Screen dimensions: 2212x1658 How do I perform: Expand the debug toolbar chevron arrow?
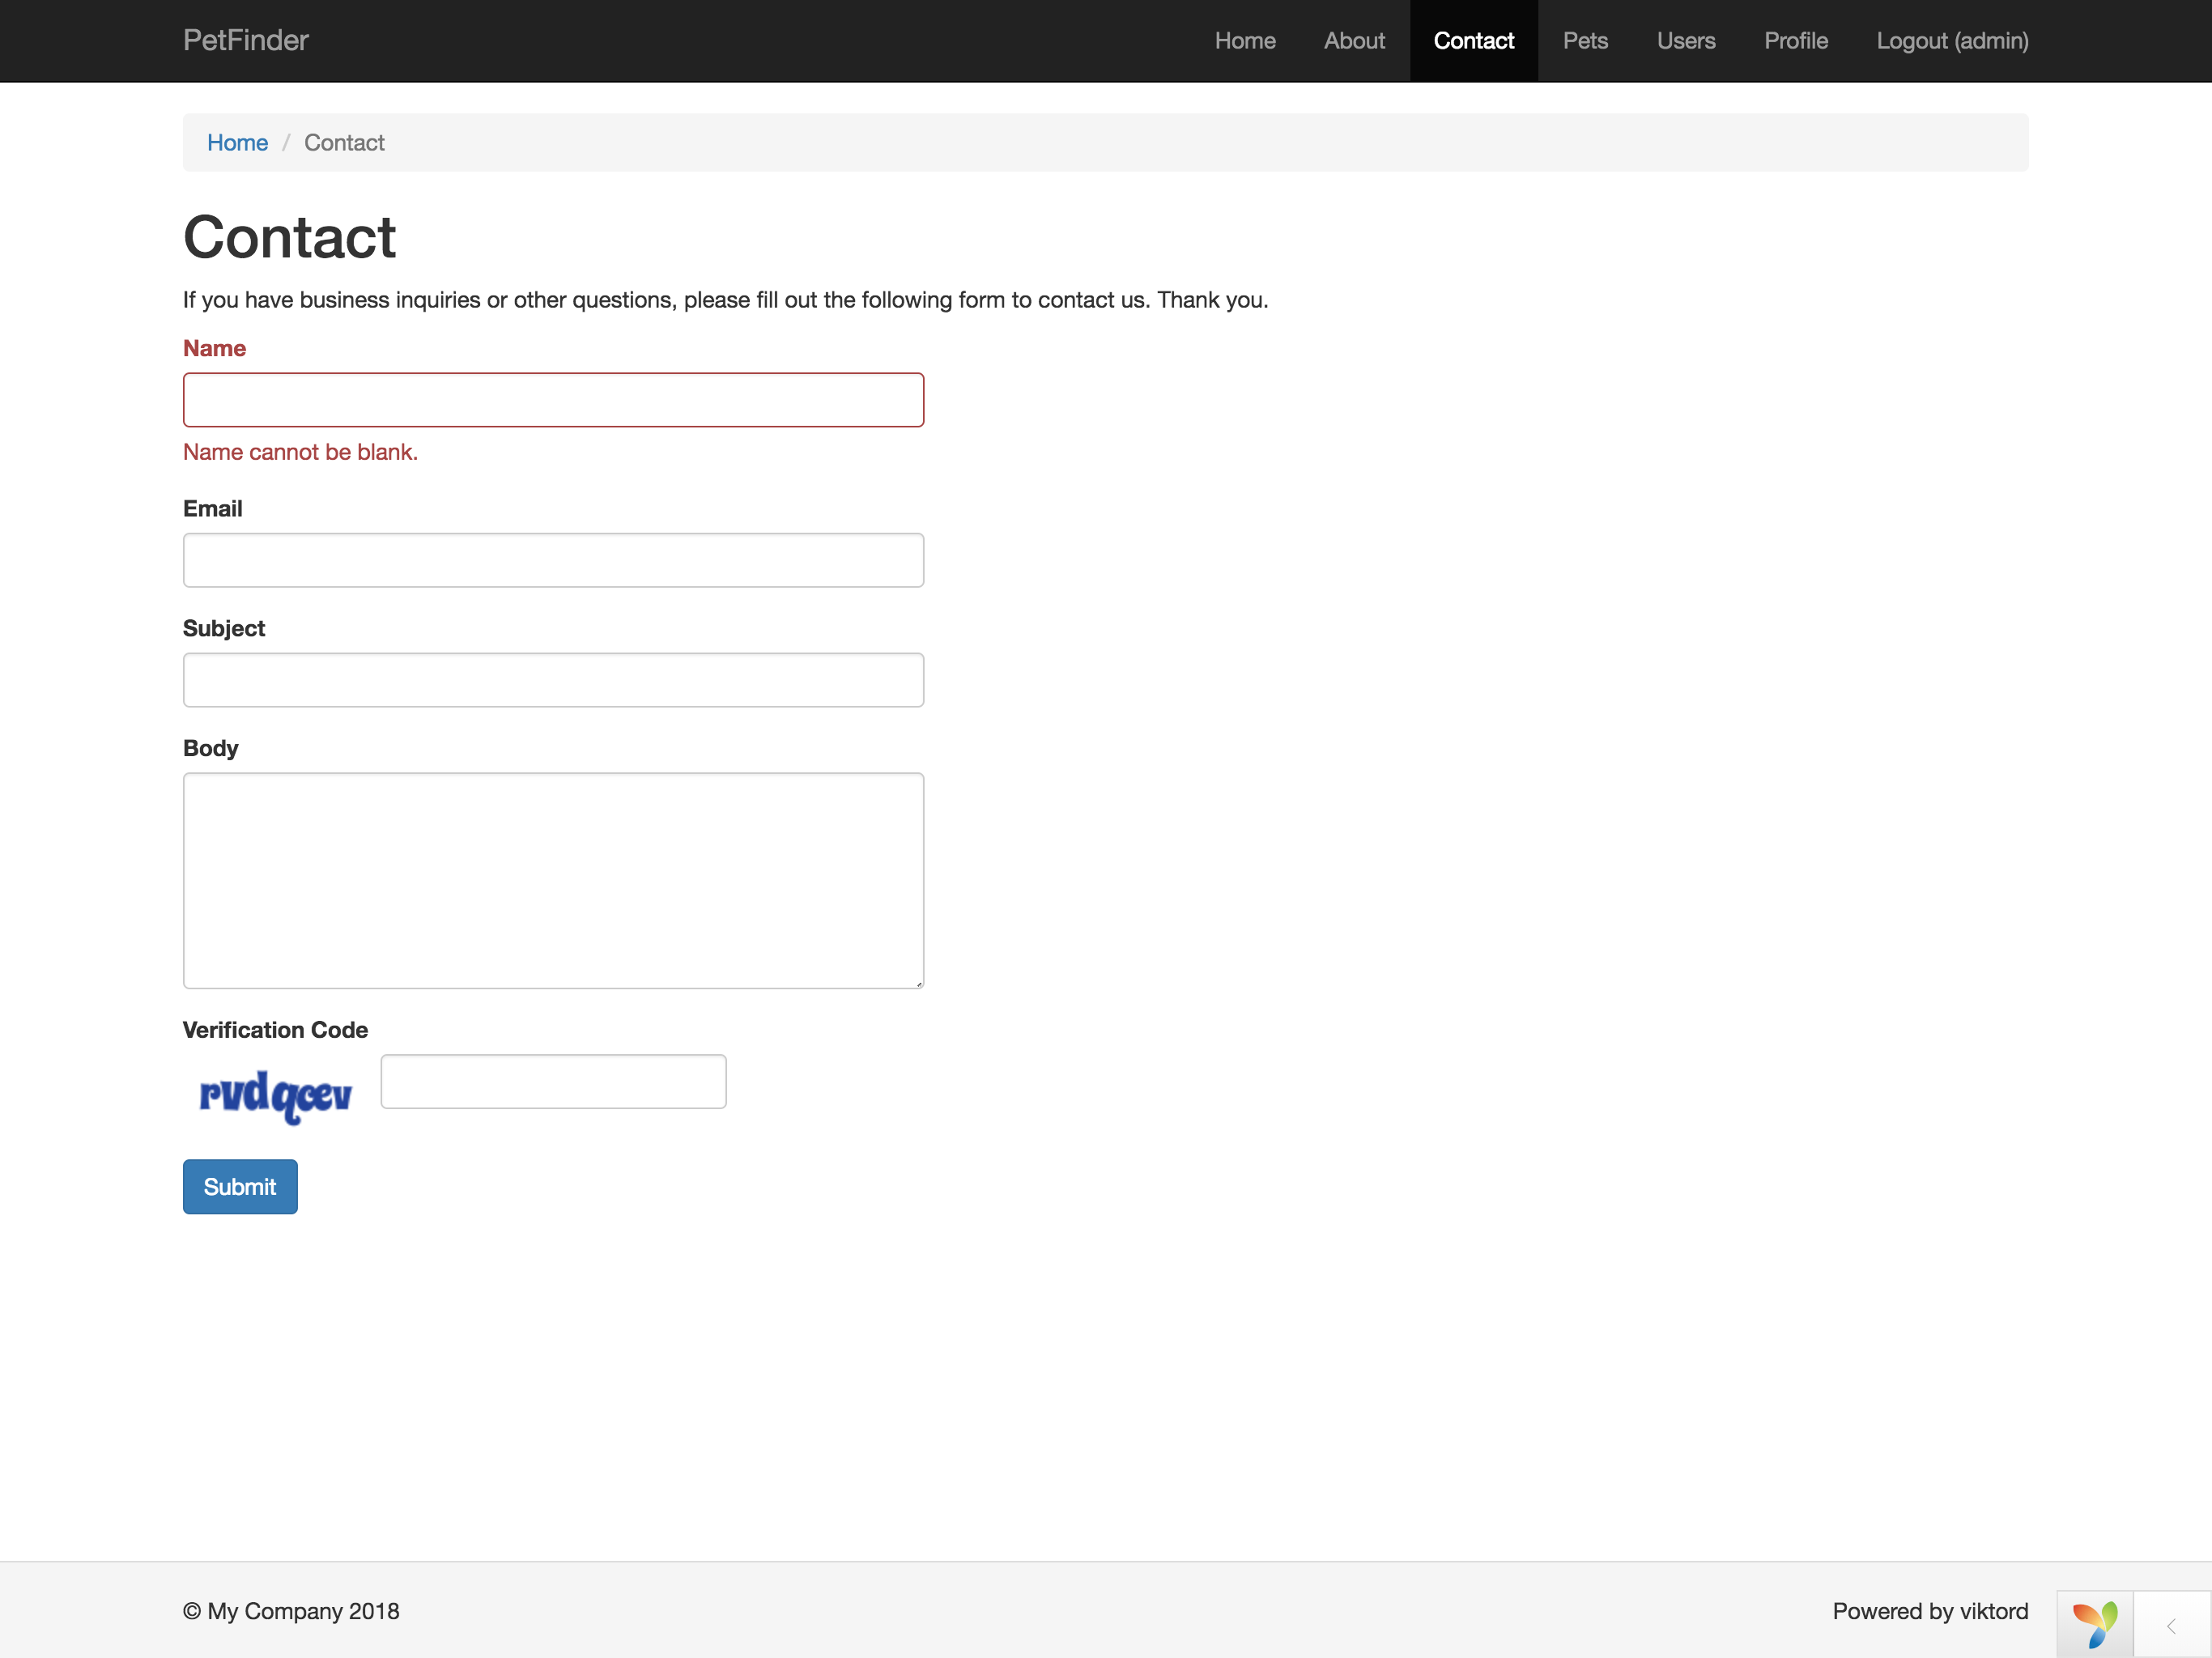[x=2171, y=1626]
